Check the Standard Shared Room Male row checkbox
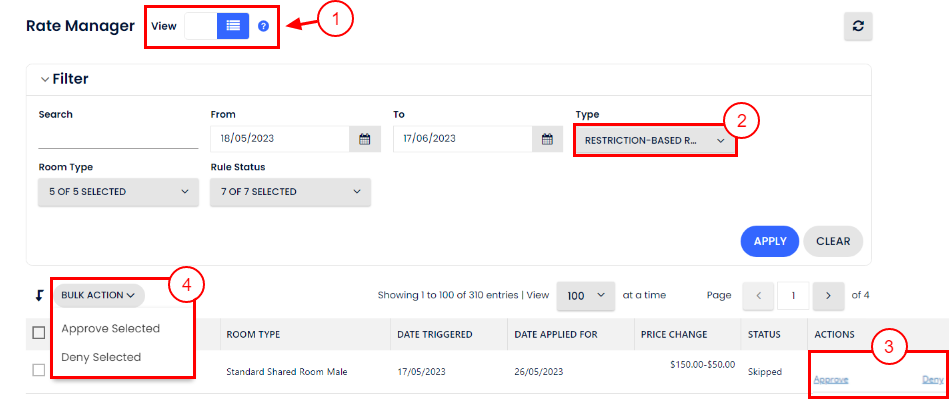 (x=39, y=370)
